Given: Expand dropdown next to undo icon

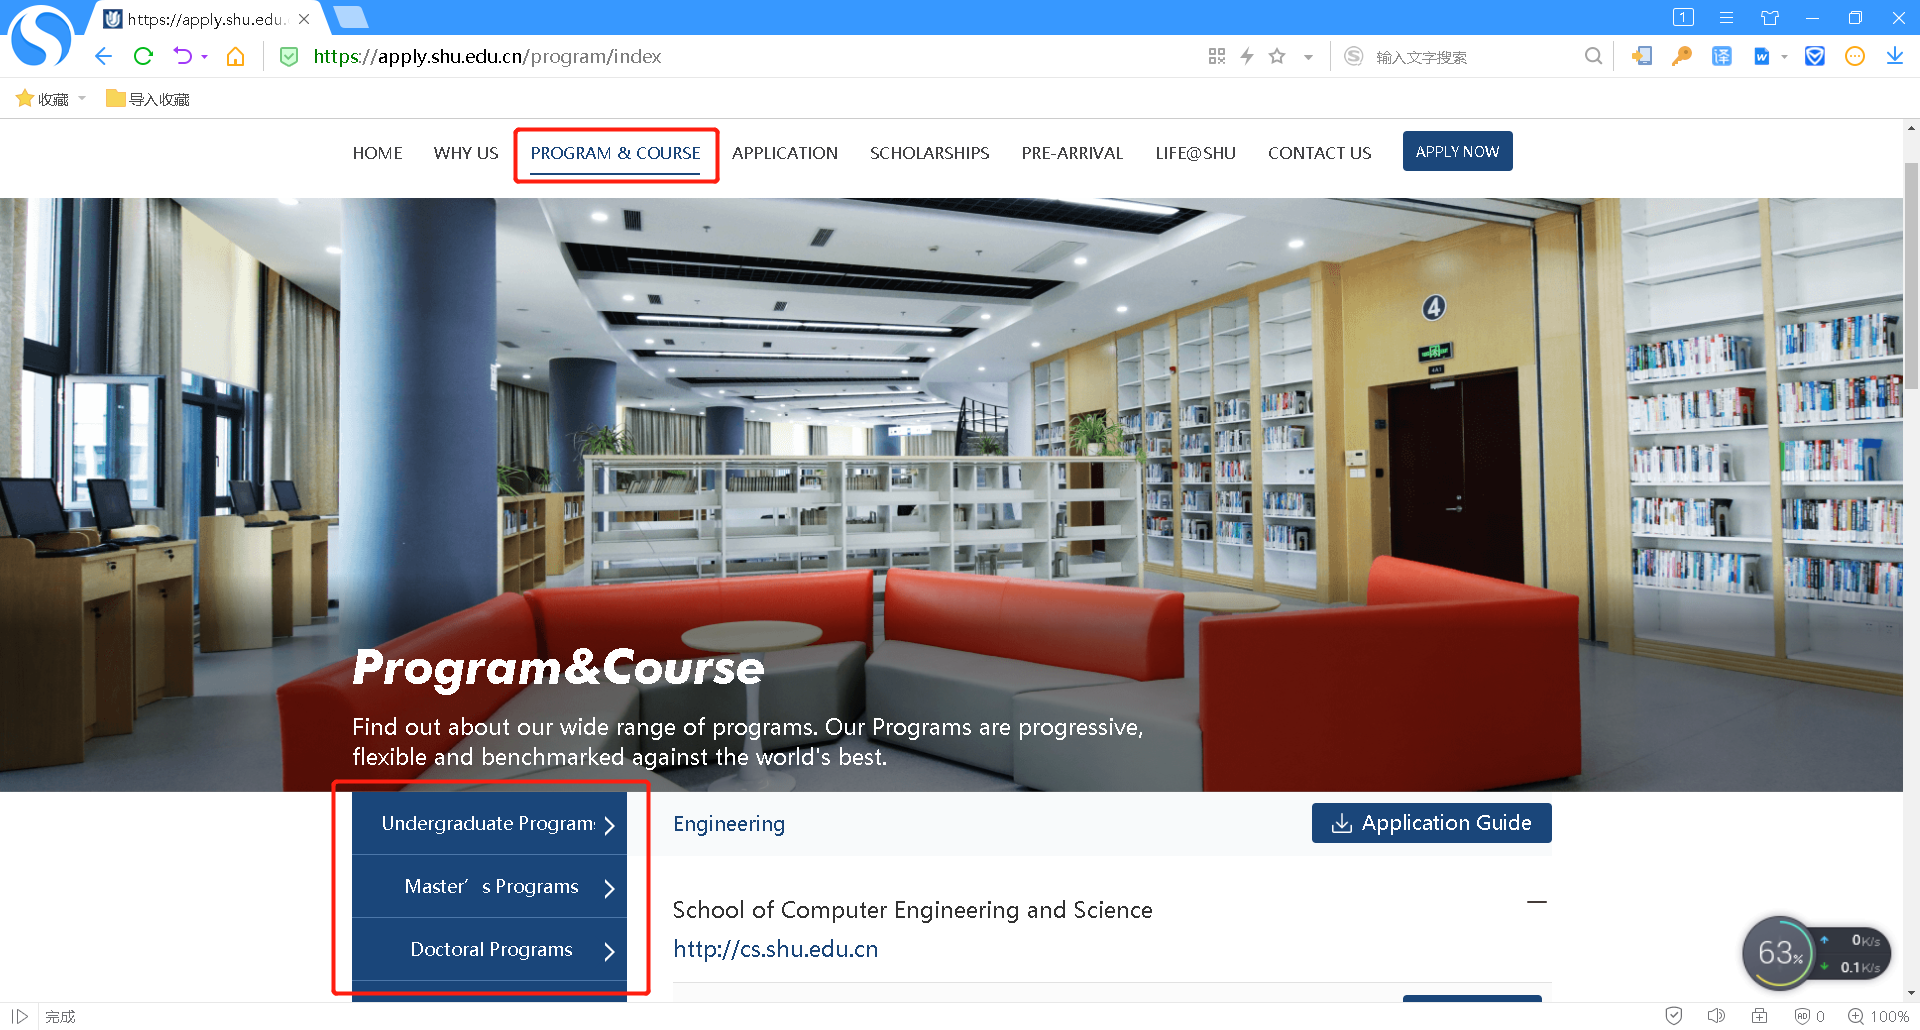Looking at the screenshot, I should pos(204,58).
